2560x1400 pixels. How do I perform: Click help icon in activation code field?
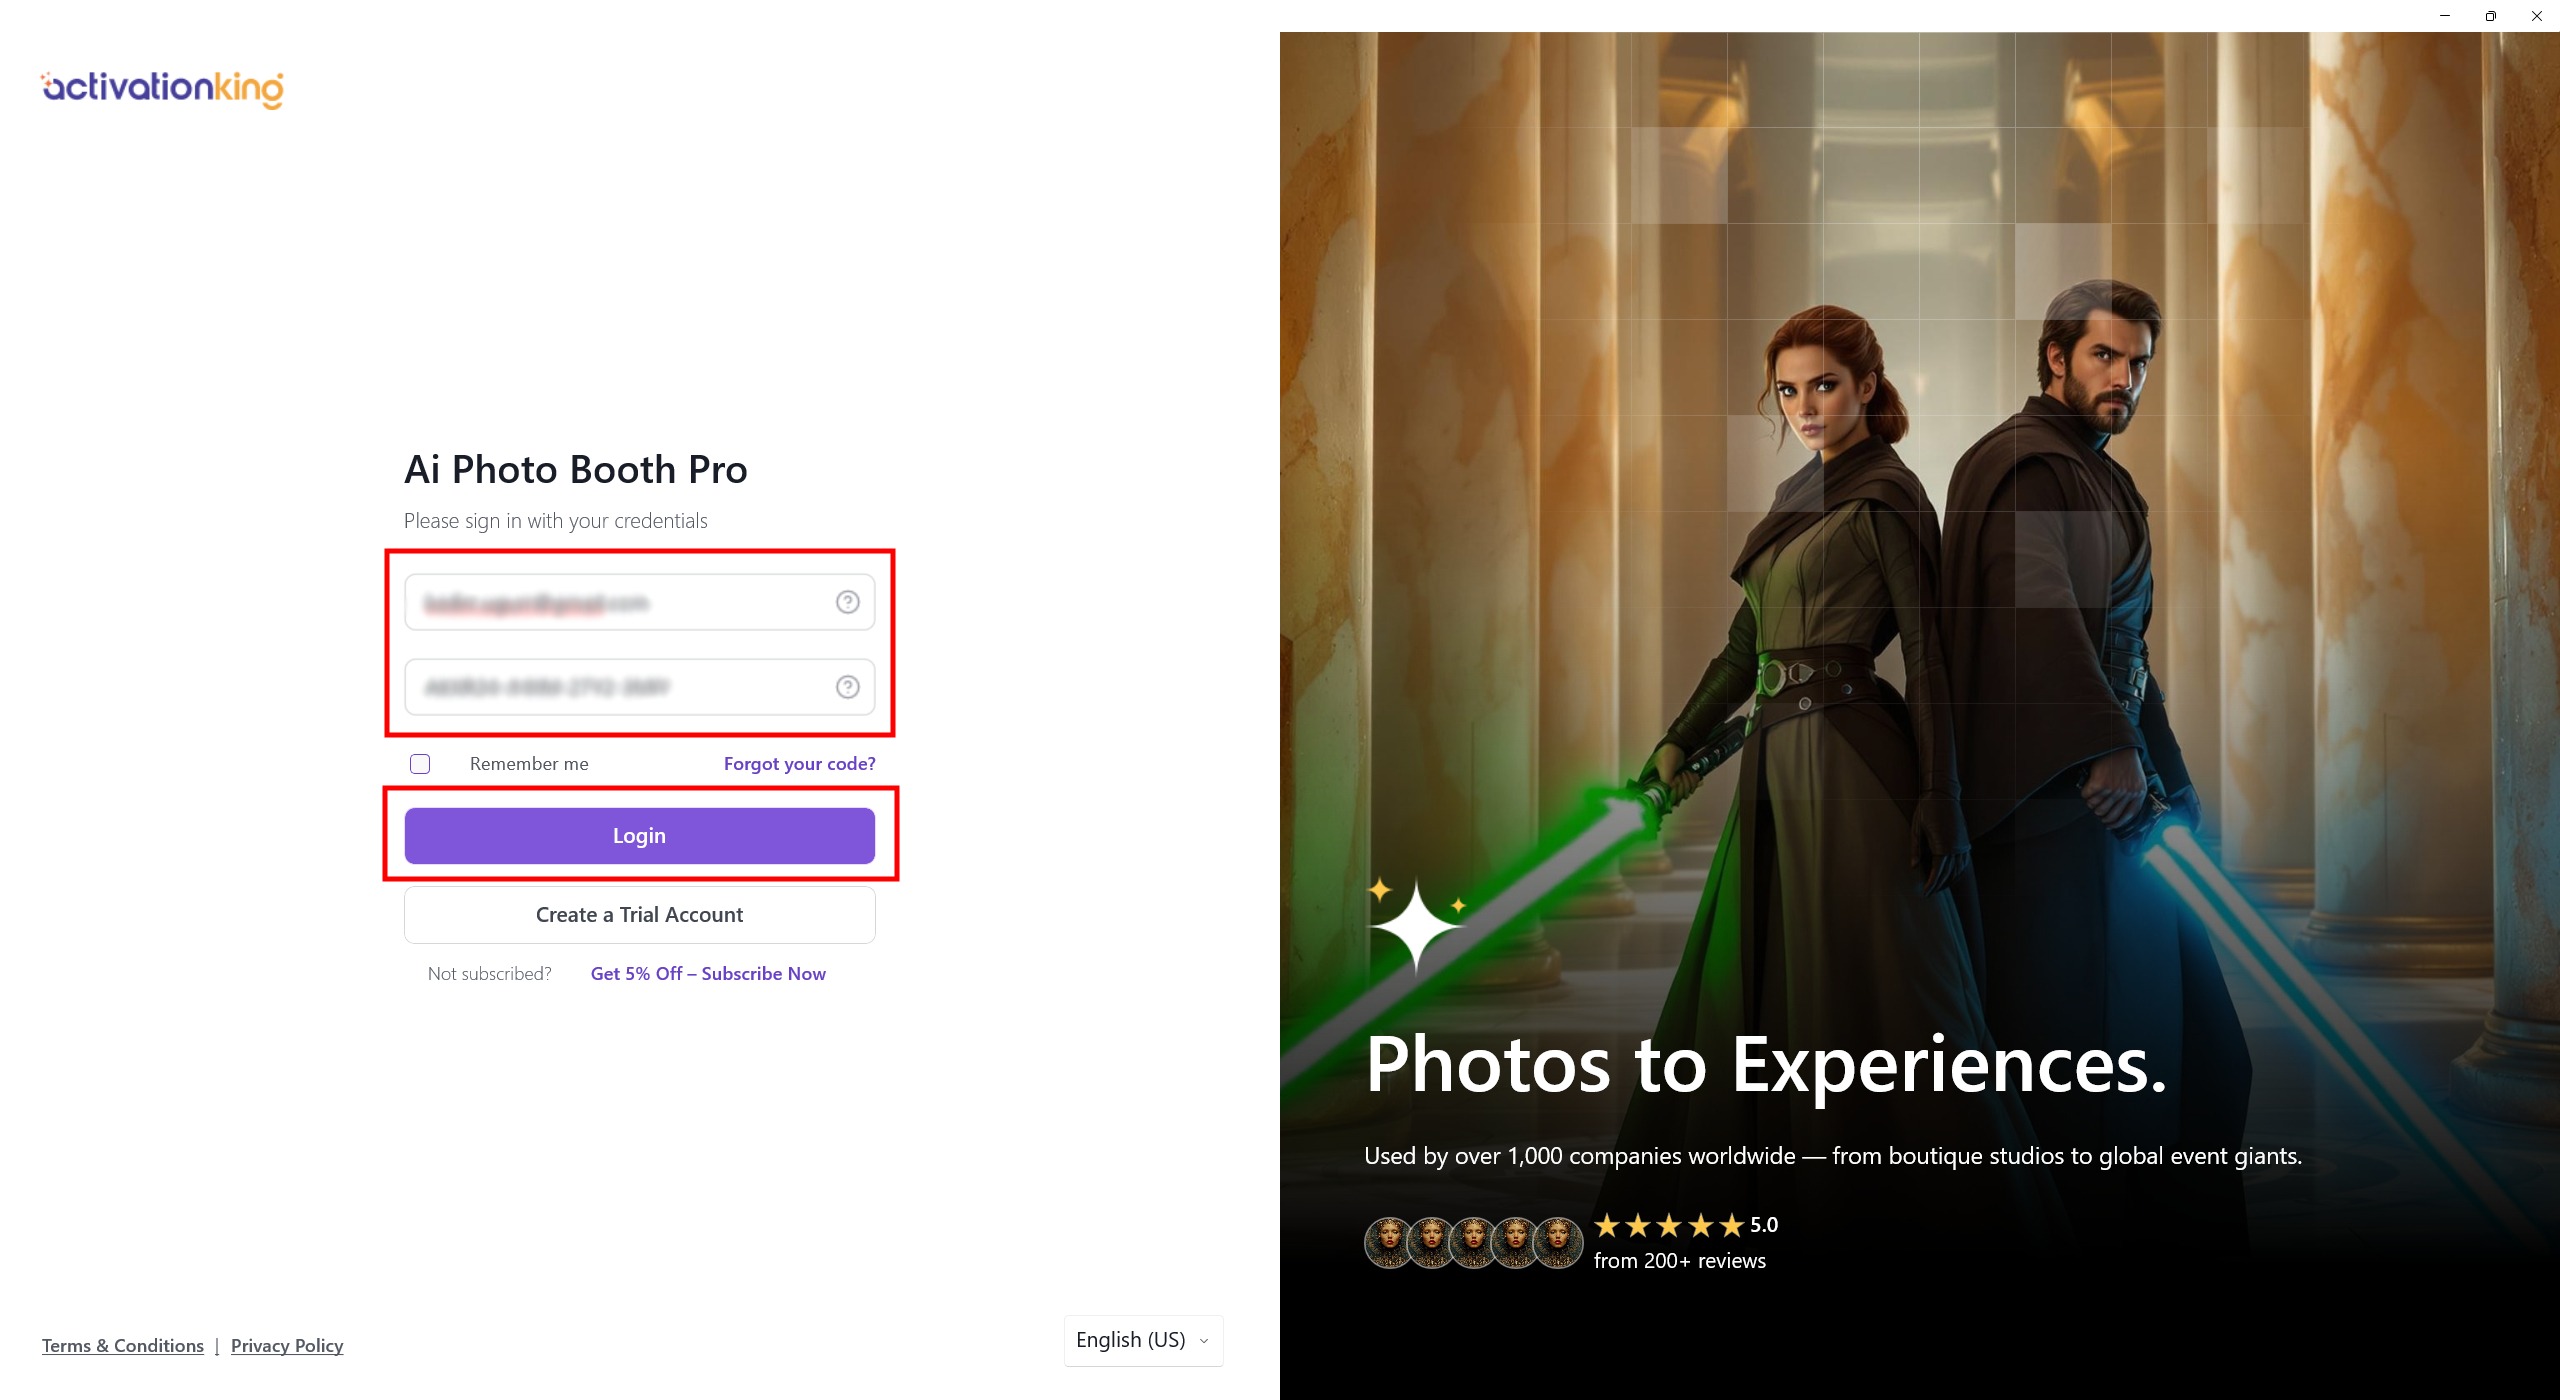(847, 687)
